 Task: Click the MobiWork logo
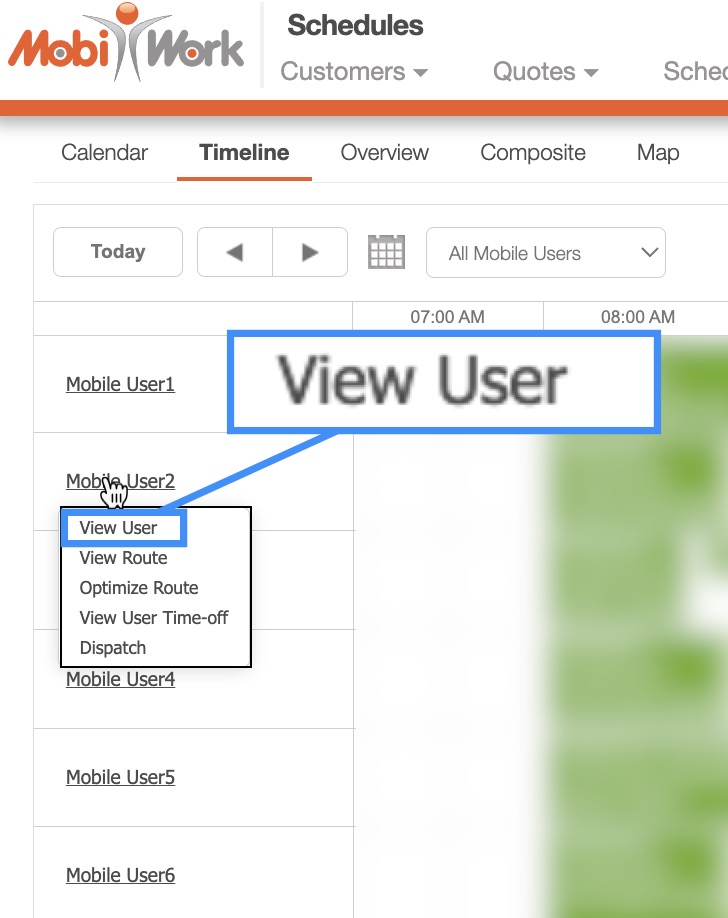(x=126, y=45)
